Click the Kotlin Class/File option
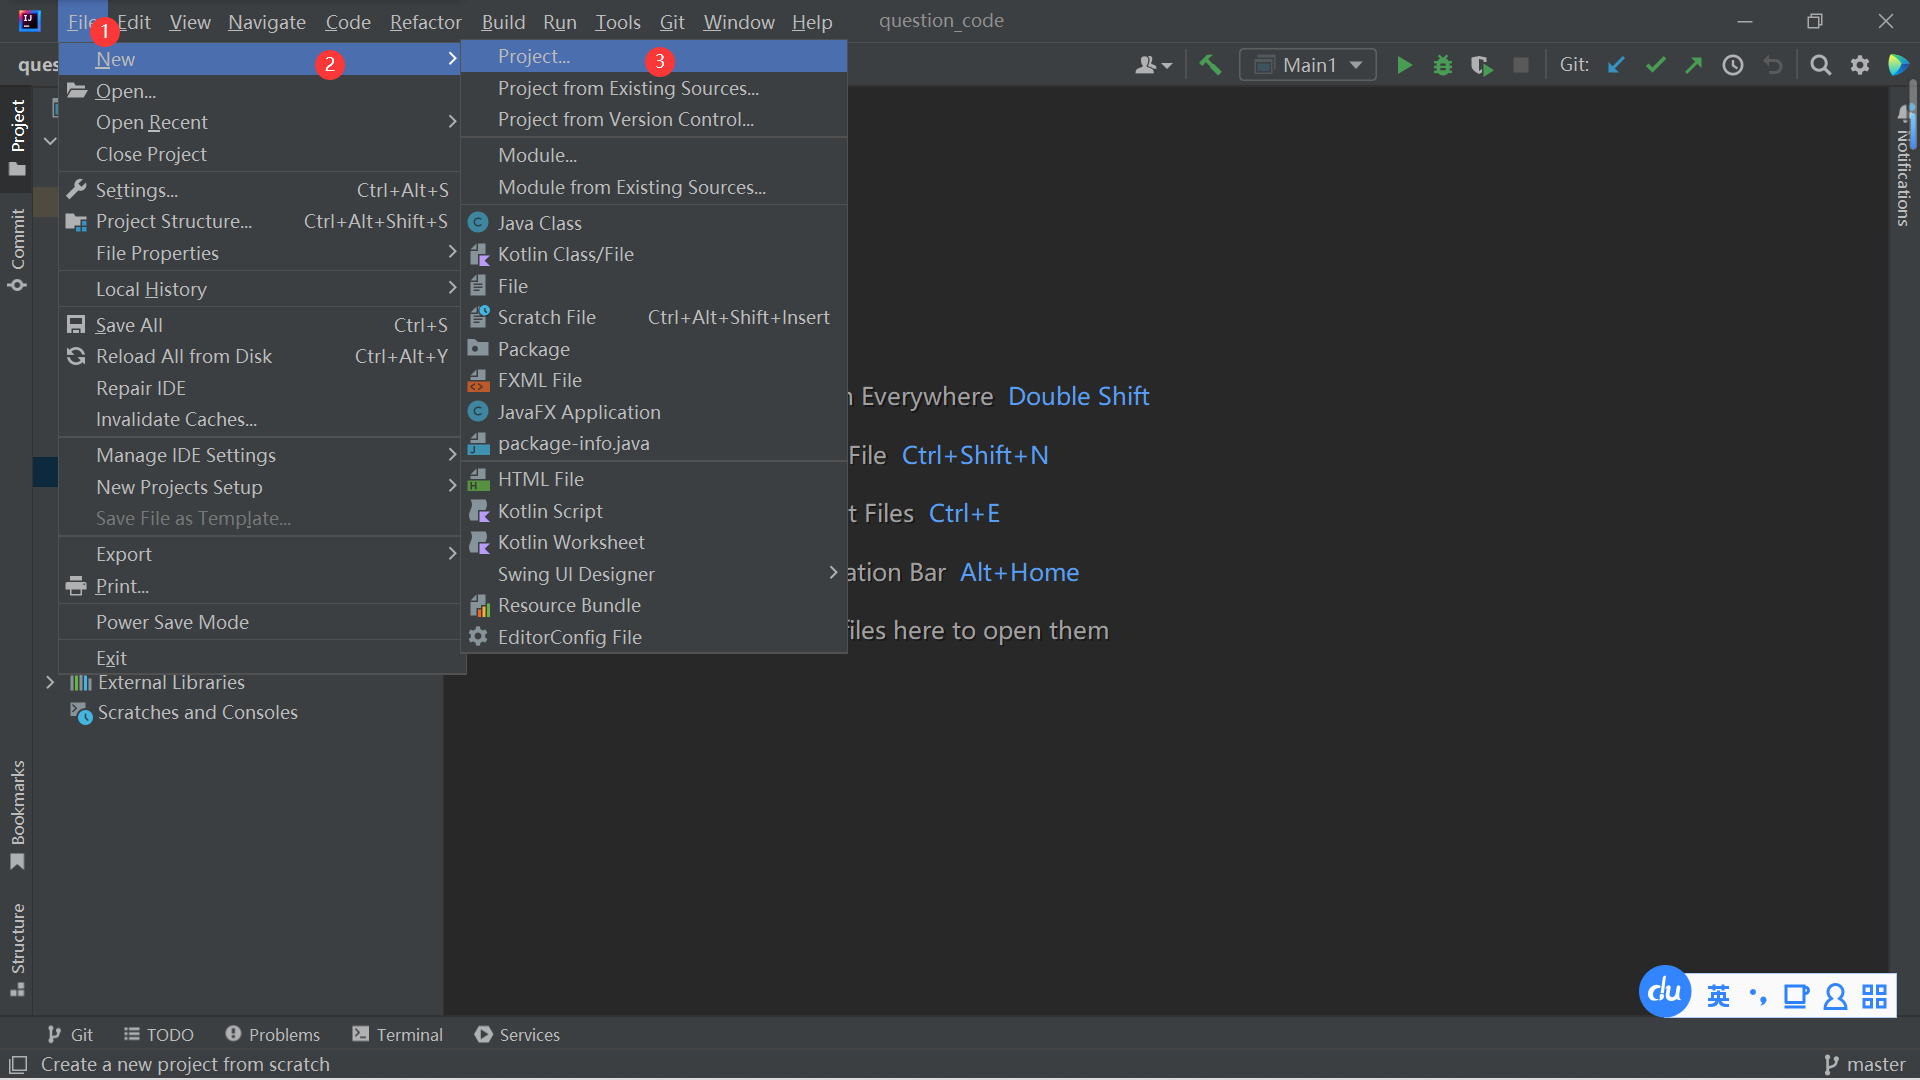 [568, 253]
